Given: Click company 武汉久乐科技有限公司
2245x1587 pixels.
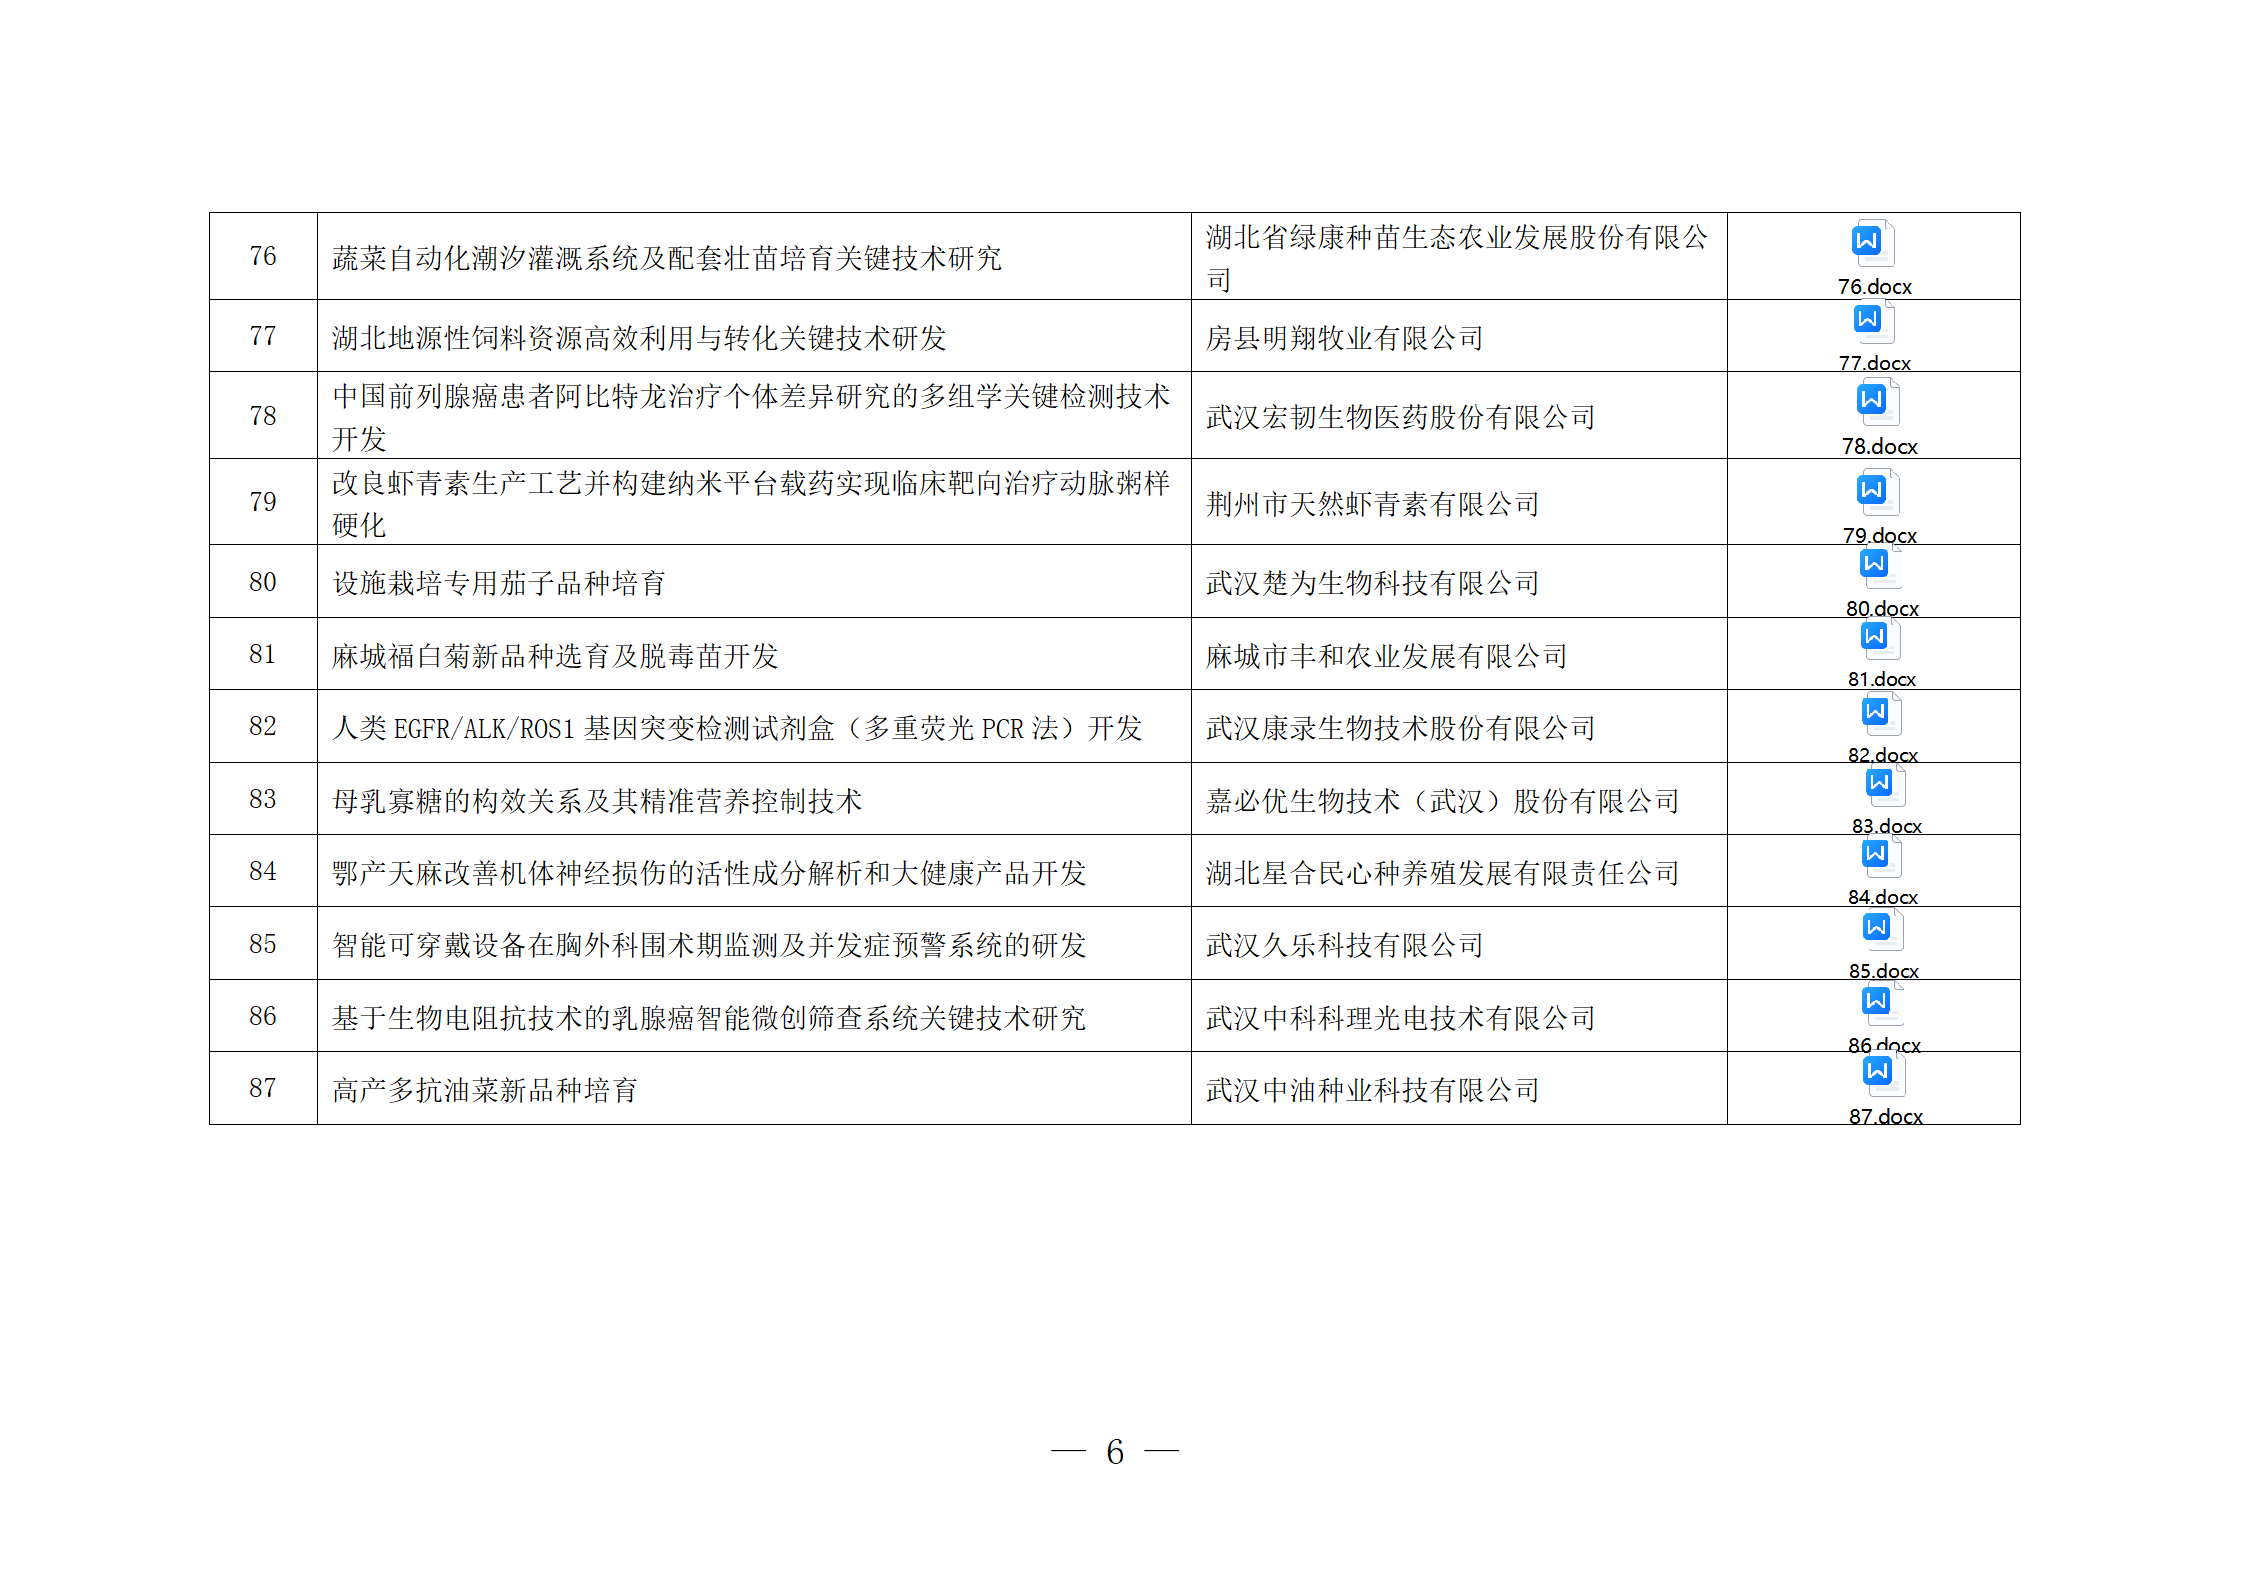Looking at the screenshot, I should pyautogui.click(x=1345, y=945).
